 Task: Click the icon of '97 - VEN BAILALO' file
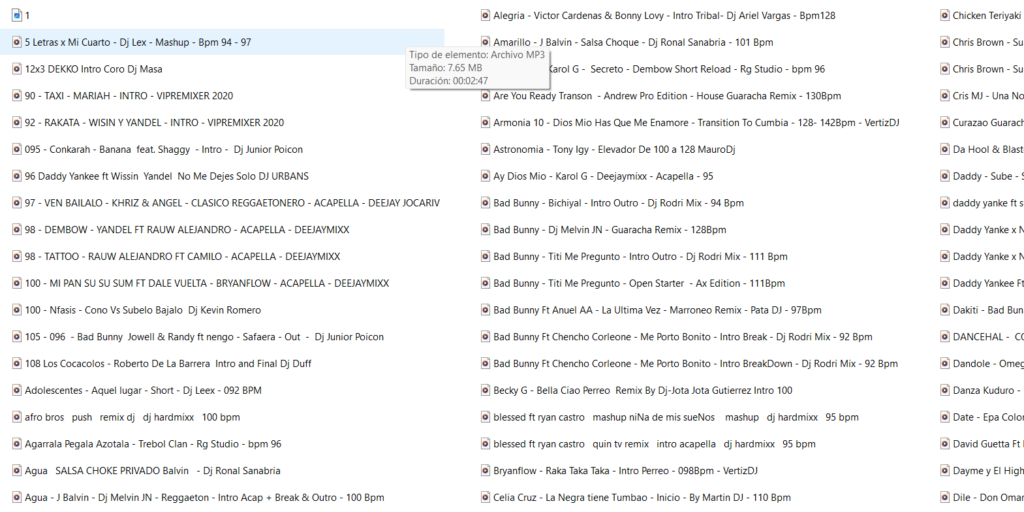click(16, 202)
